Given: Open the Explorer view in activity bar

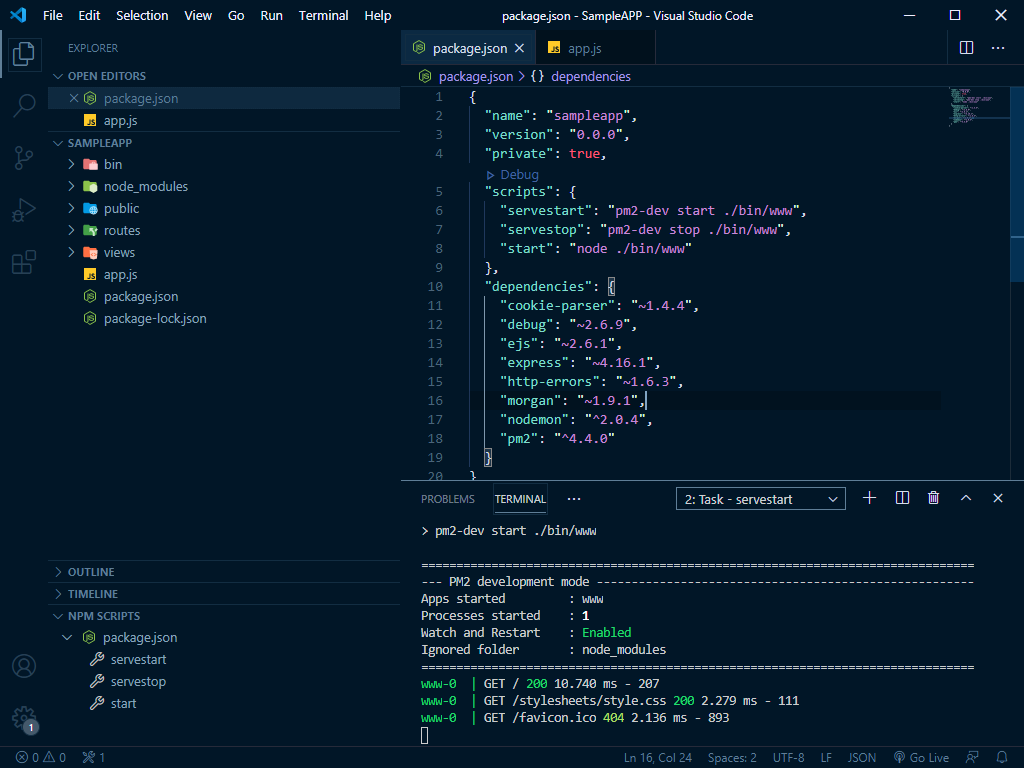Looking at the screenshot, I should click(x=24, y=54).
